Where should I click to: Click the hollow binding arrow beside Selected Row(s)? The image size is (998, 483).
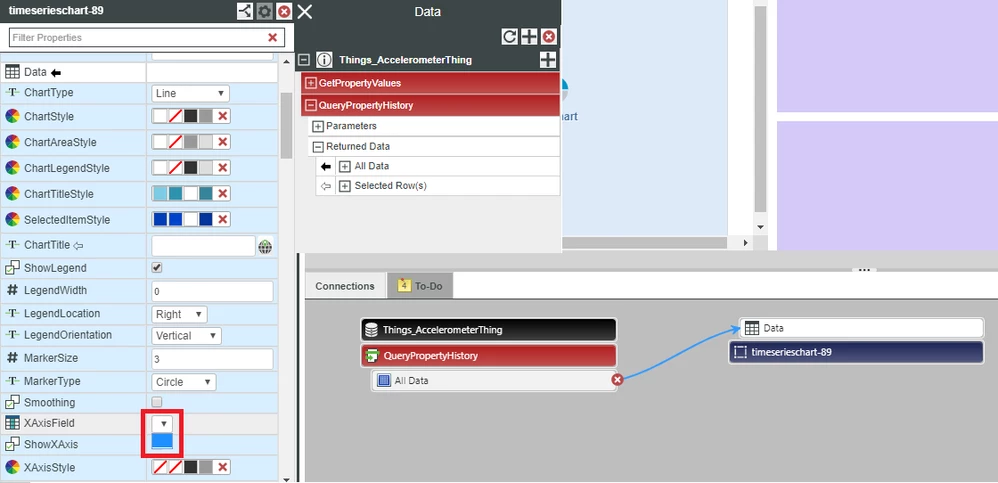tap(326, 186)
